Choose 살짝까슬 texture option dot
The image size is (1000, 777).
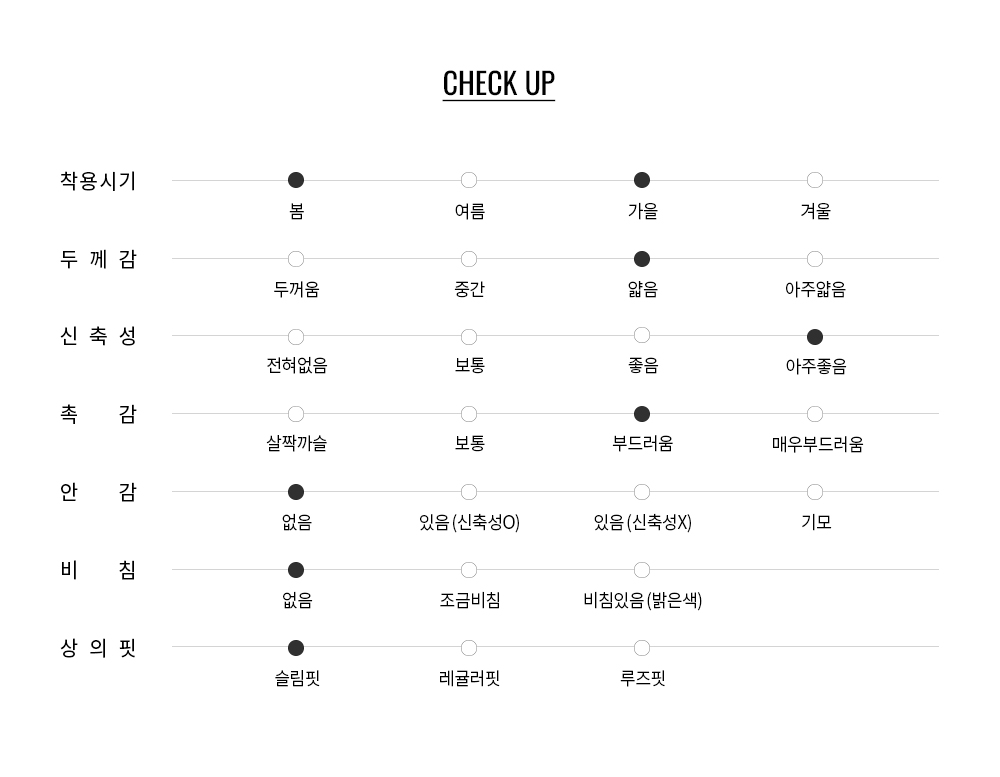click(296, 414)
